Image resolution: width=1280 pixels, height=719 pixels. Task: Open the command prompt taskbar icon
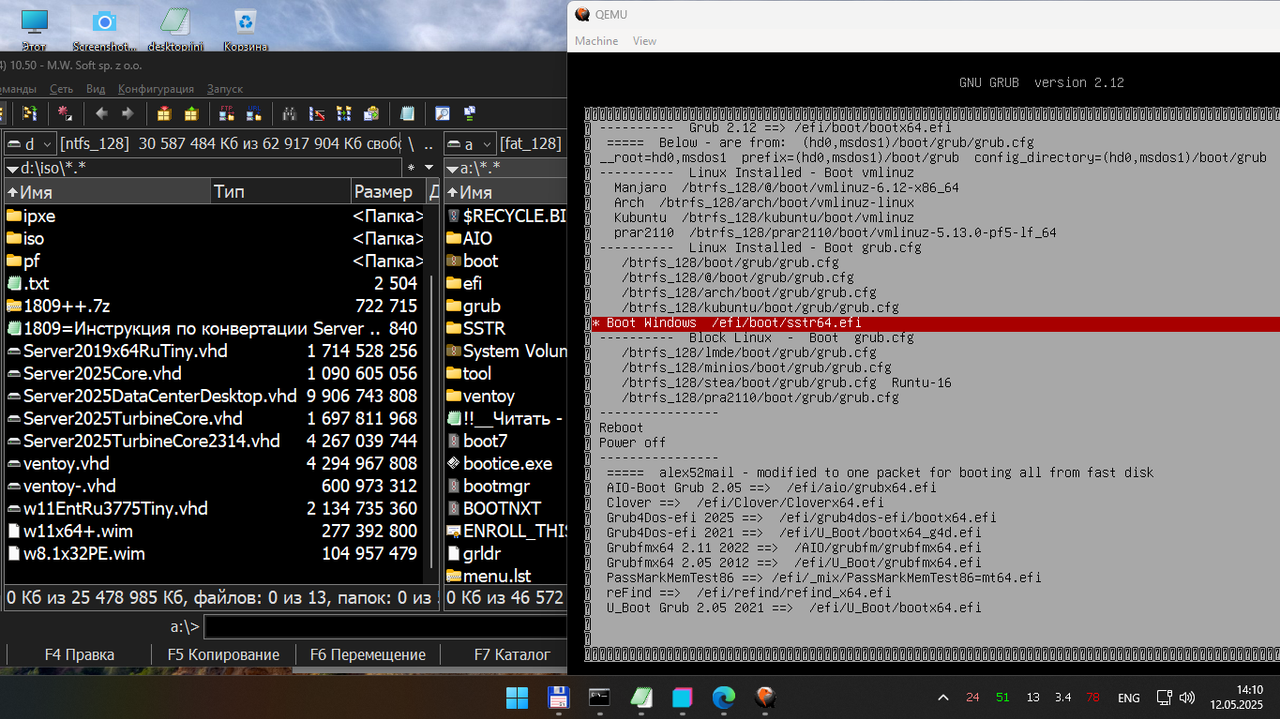[x=600, y=697]
